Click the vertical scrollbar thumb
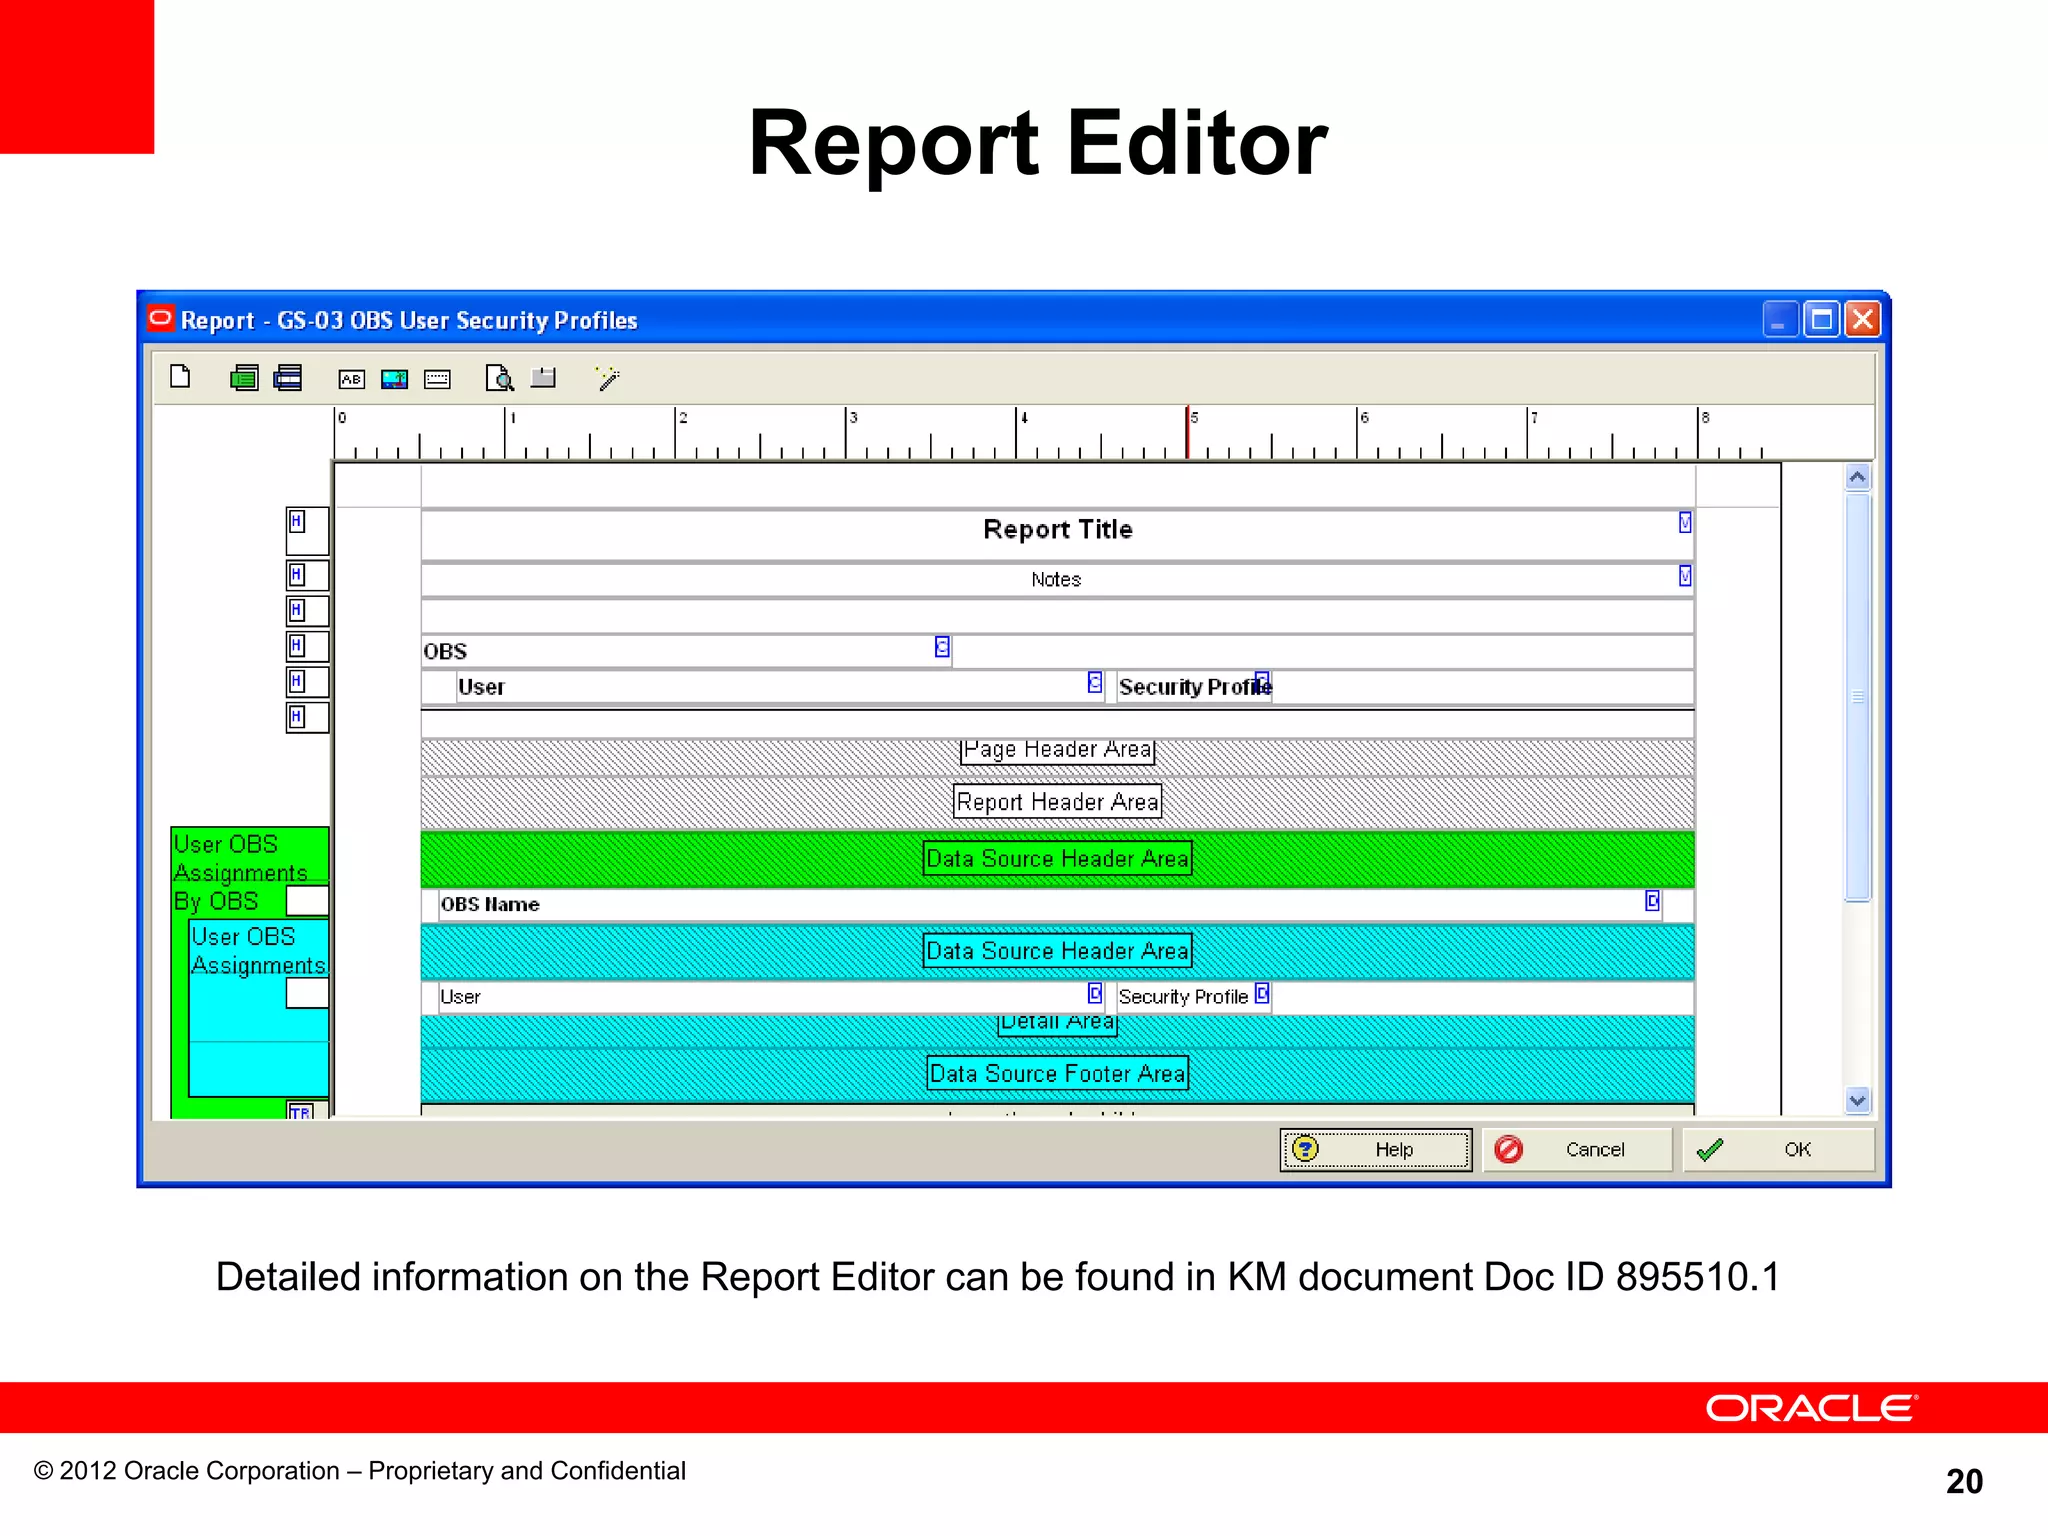The width and height of the screenshot is (2048, 1536). click(x=1858, y=697)
